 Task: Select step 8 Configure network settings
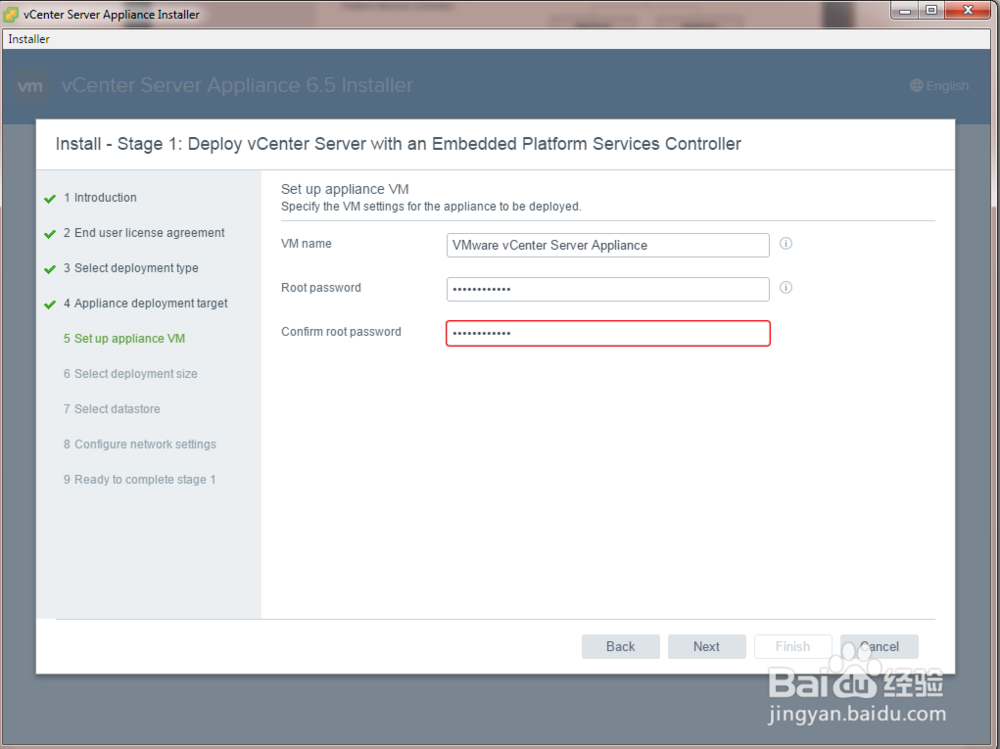point(140,444)
